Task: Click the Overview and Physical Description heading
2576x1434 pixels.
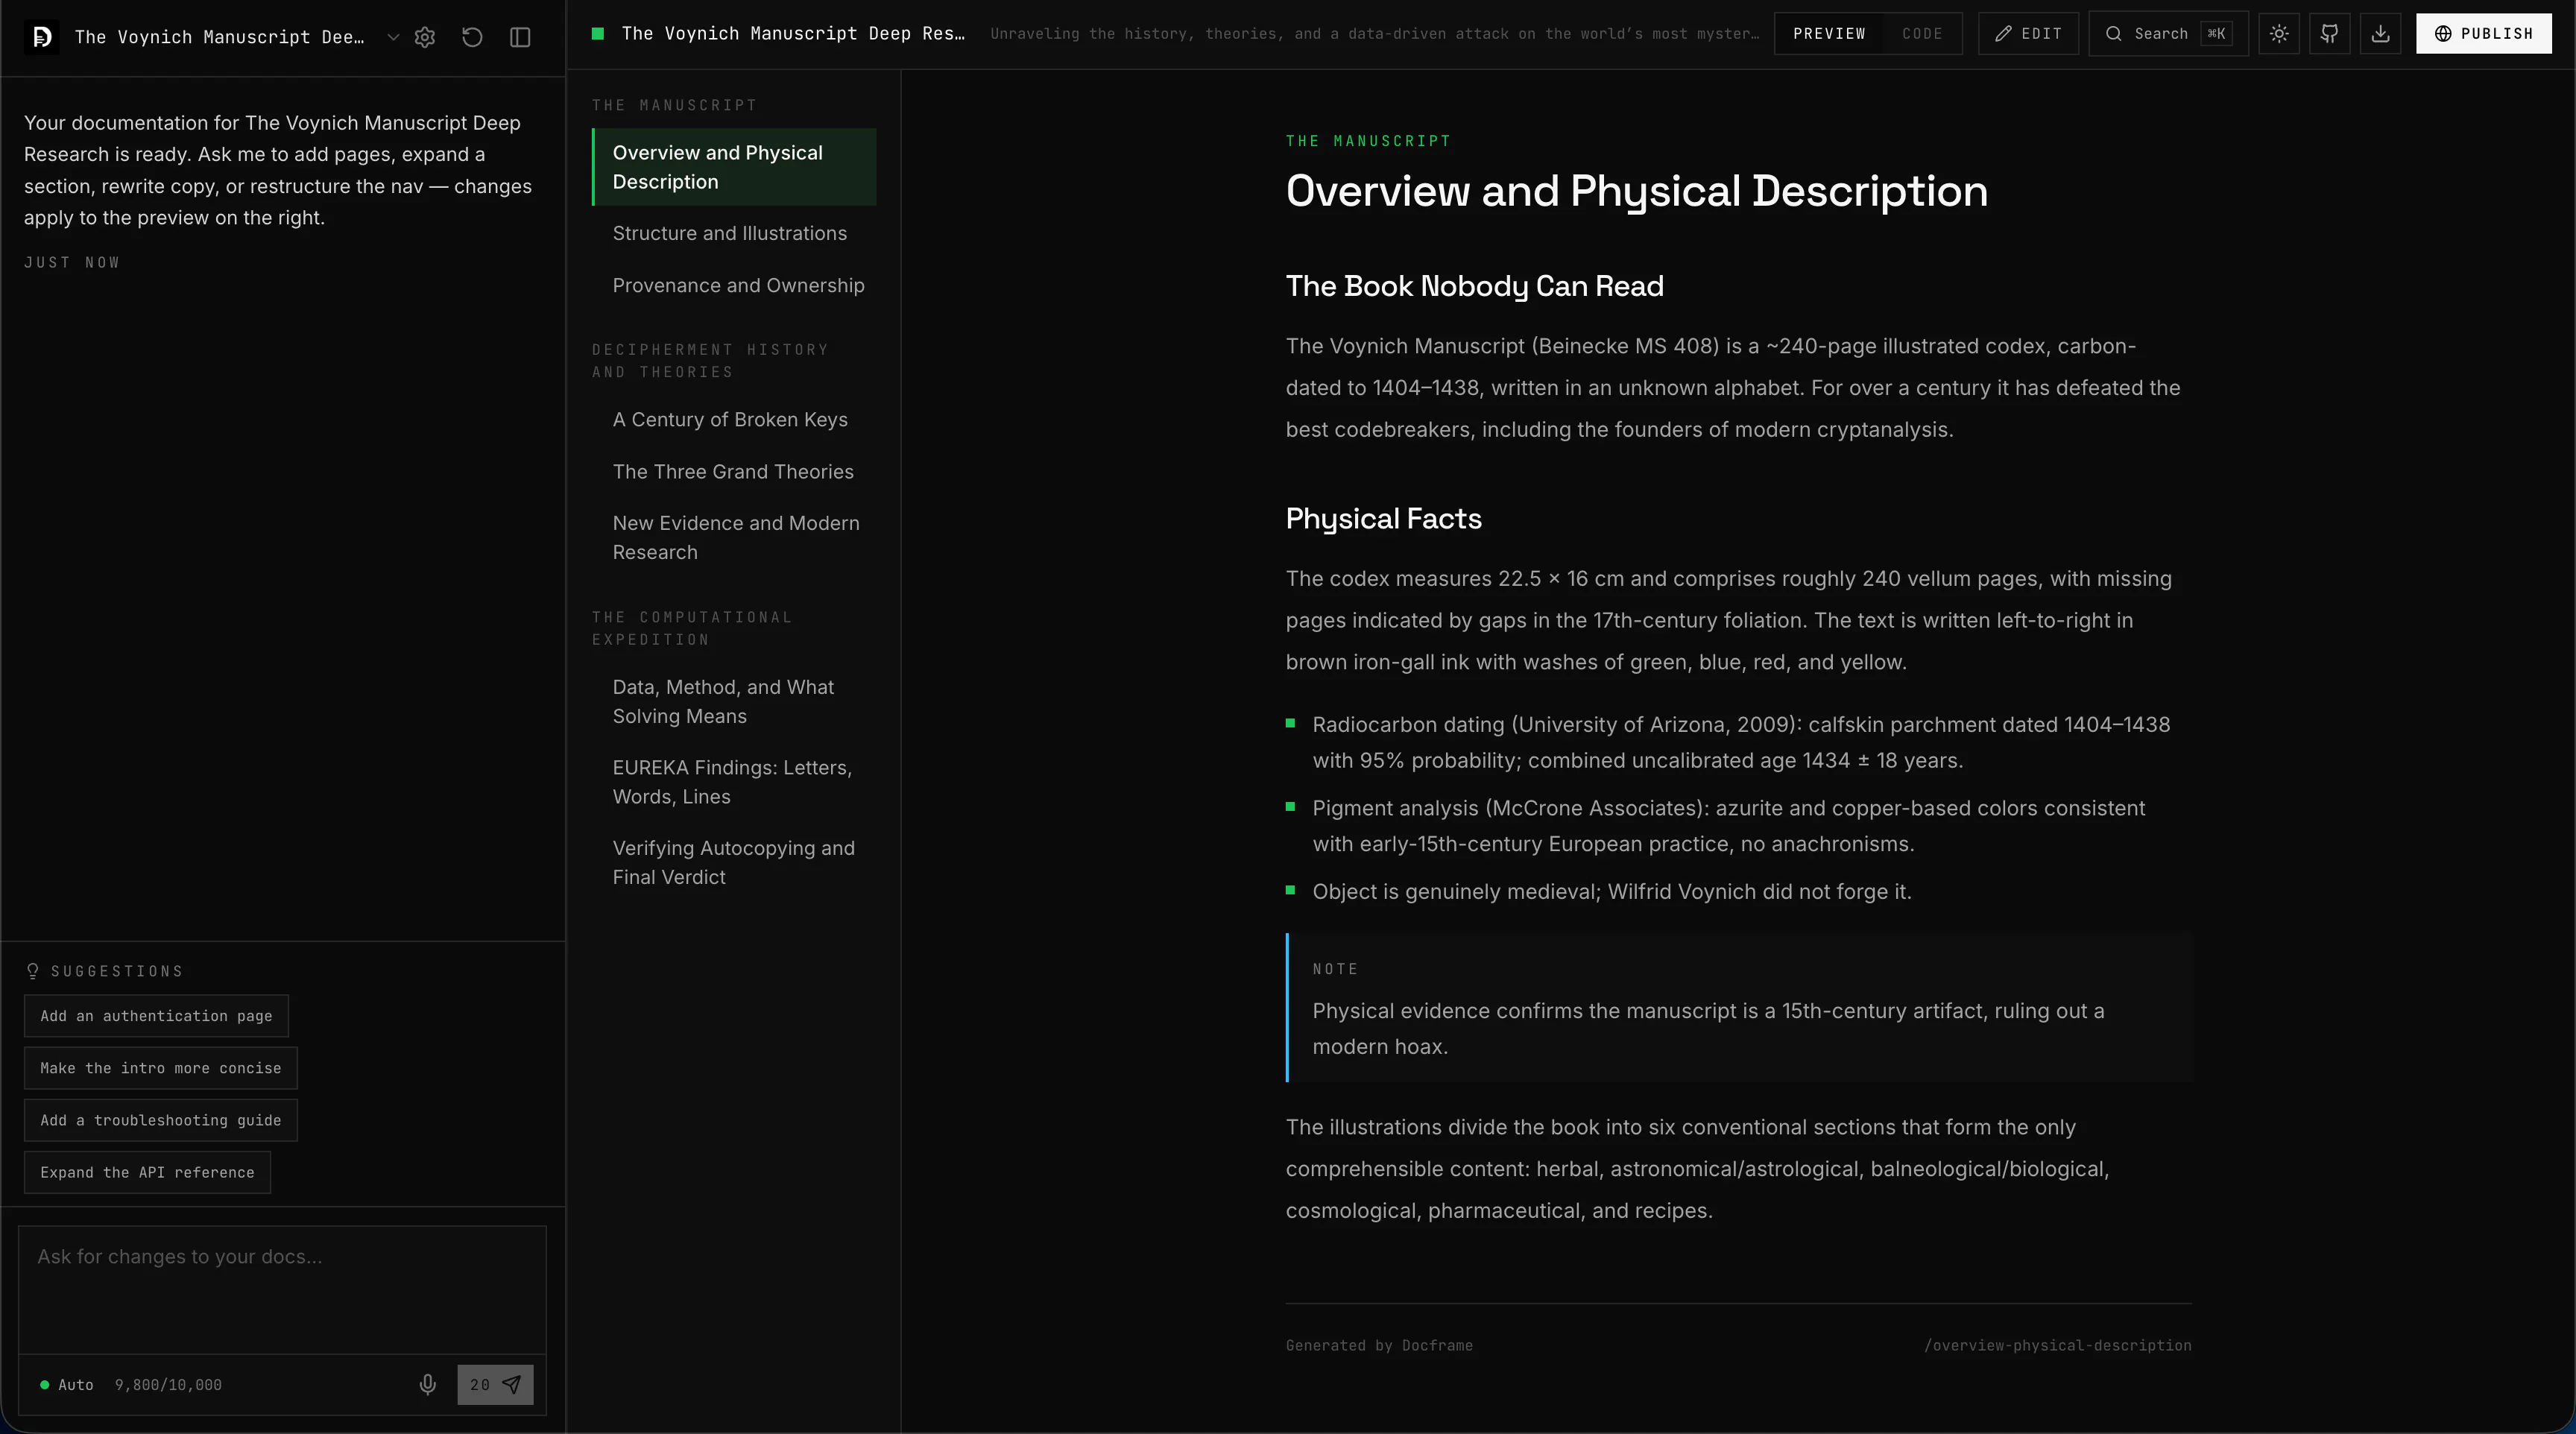Action: tap(1637, 191)
